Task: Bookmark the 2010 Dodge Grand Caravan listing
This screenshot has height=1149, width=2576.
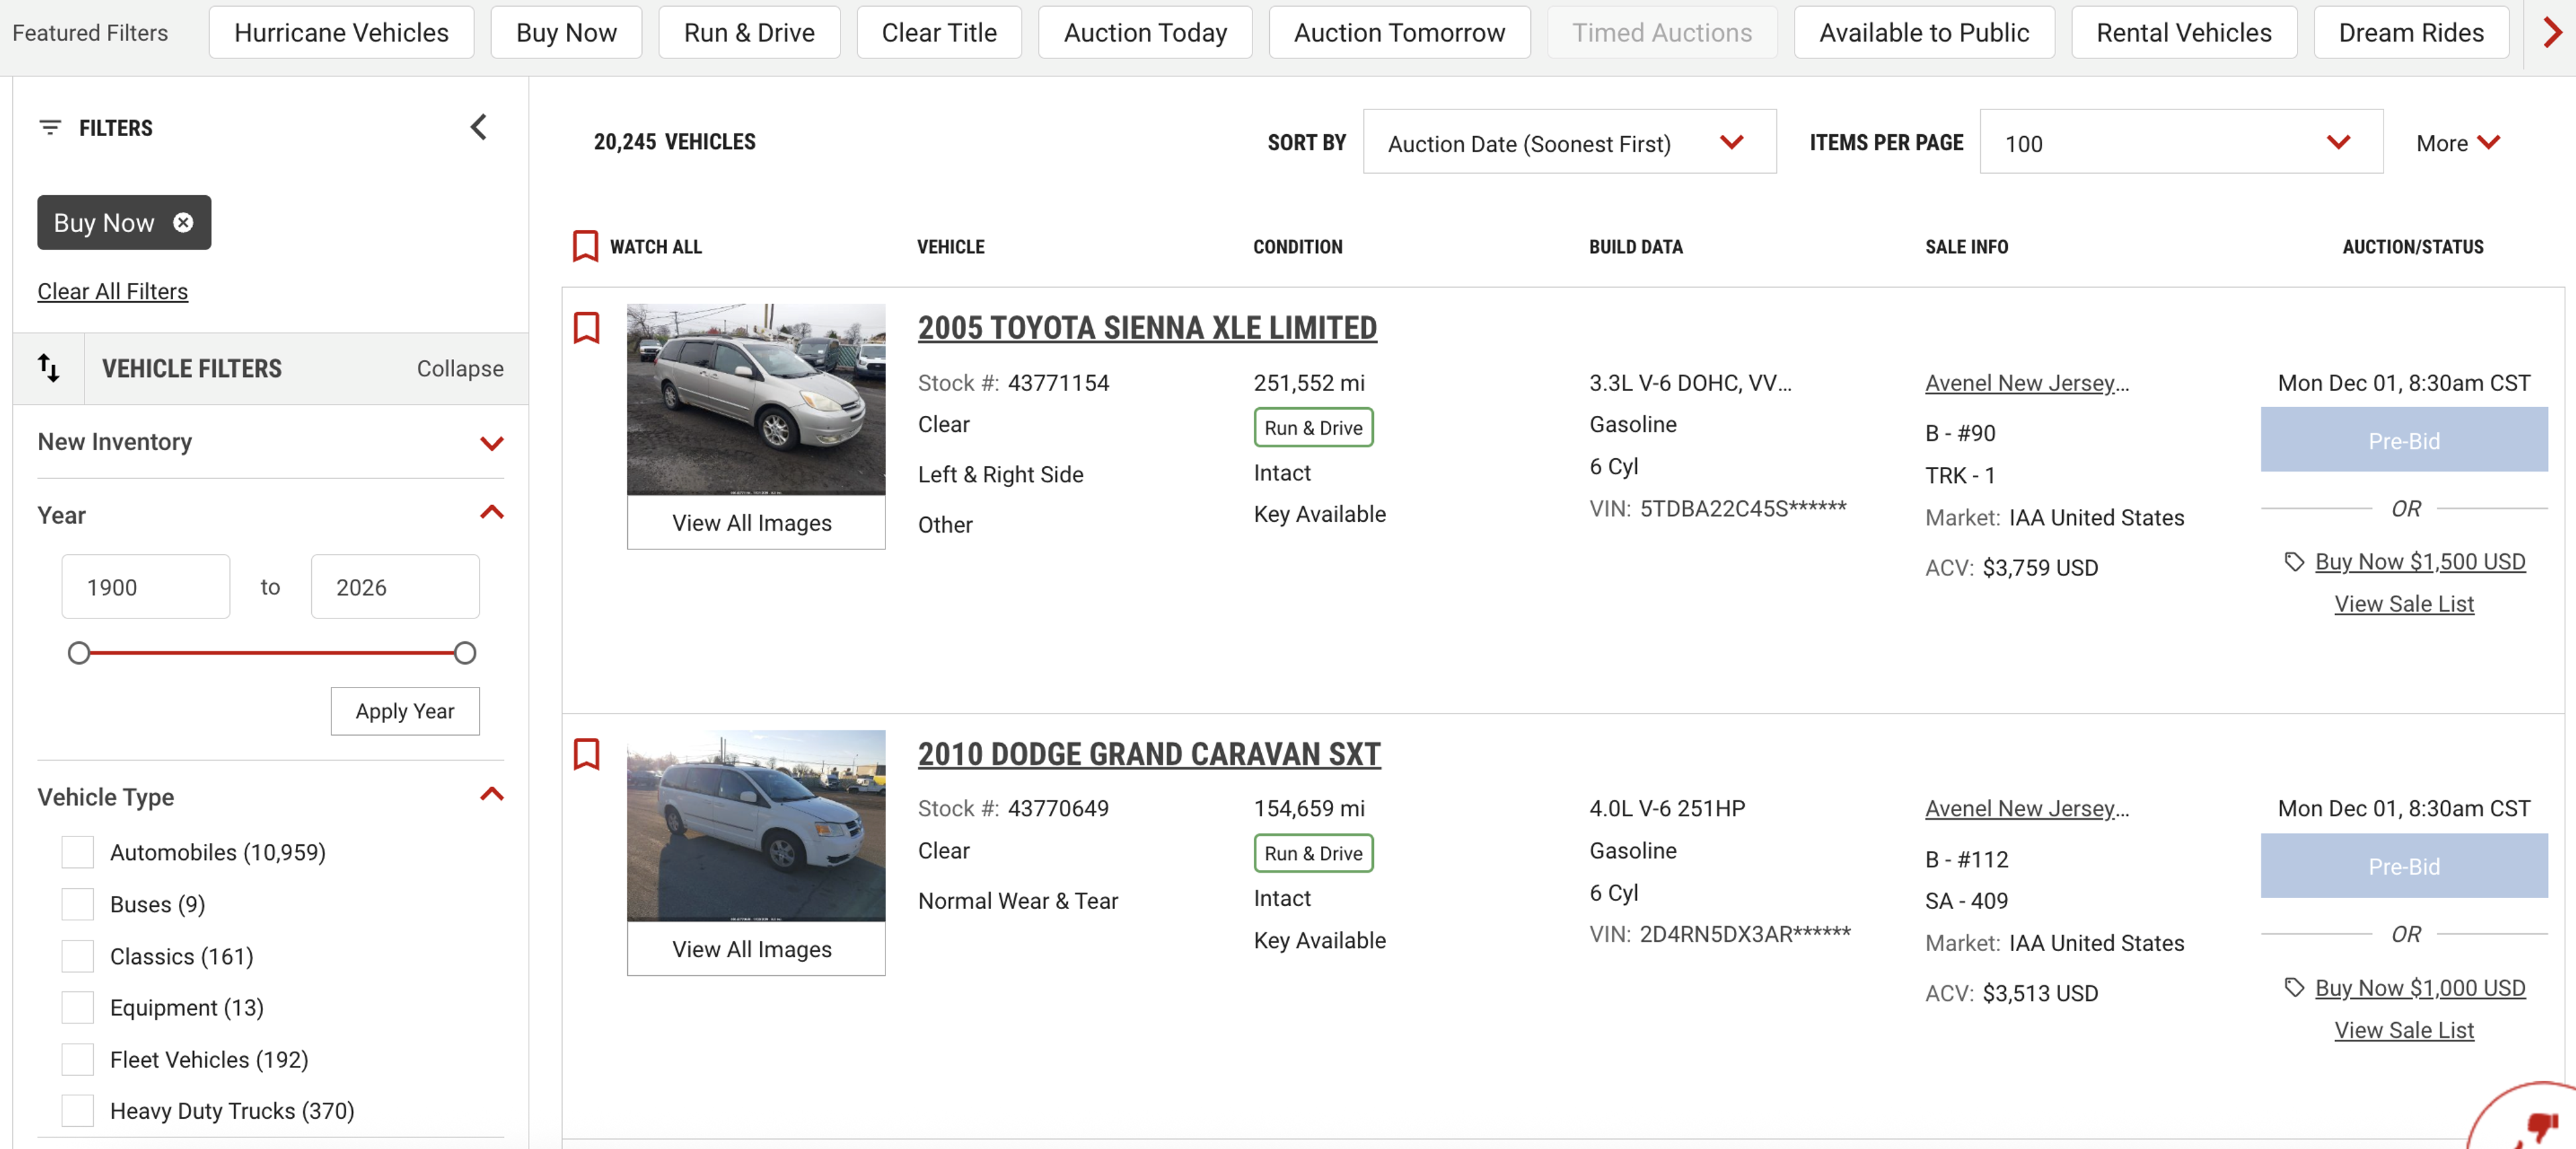Action: tap(587, 754)
